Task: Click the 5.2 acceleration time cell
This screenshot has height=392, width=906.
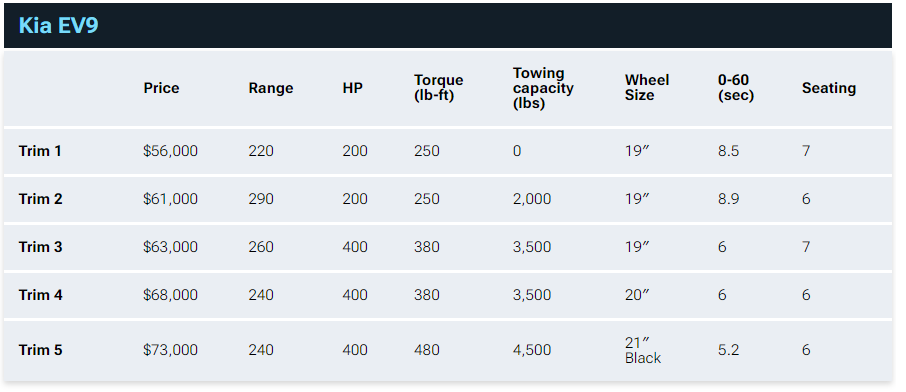Action: [728, 350]
